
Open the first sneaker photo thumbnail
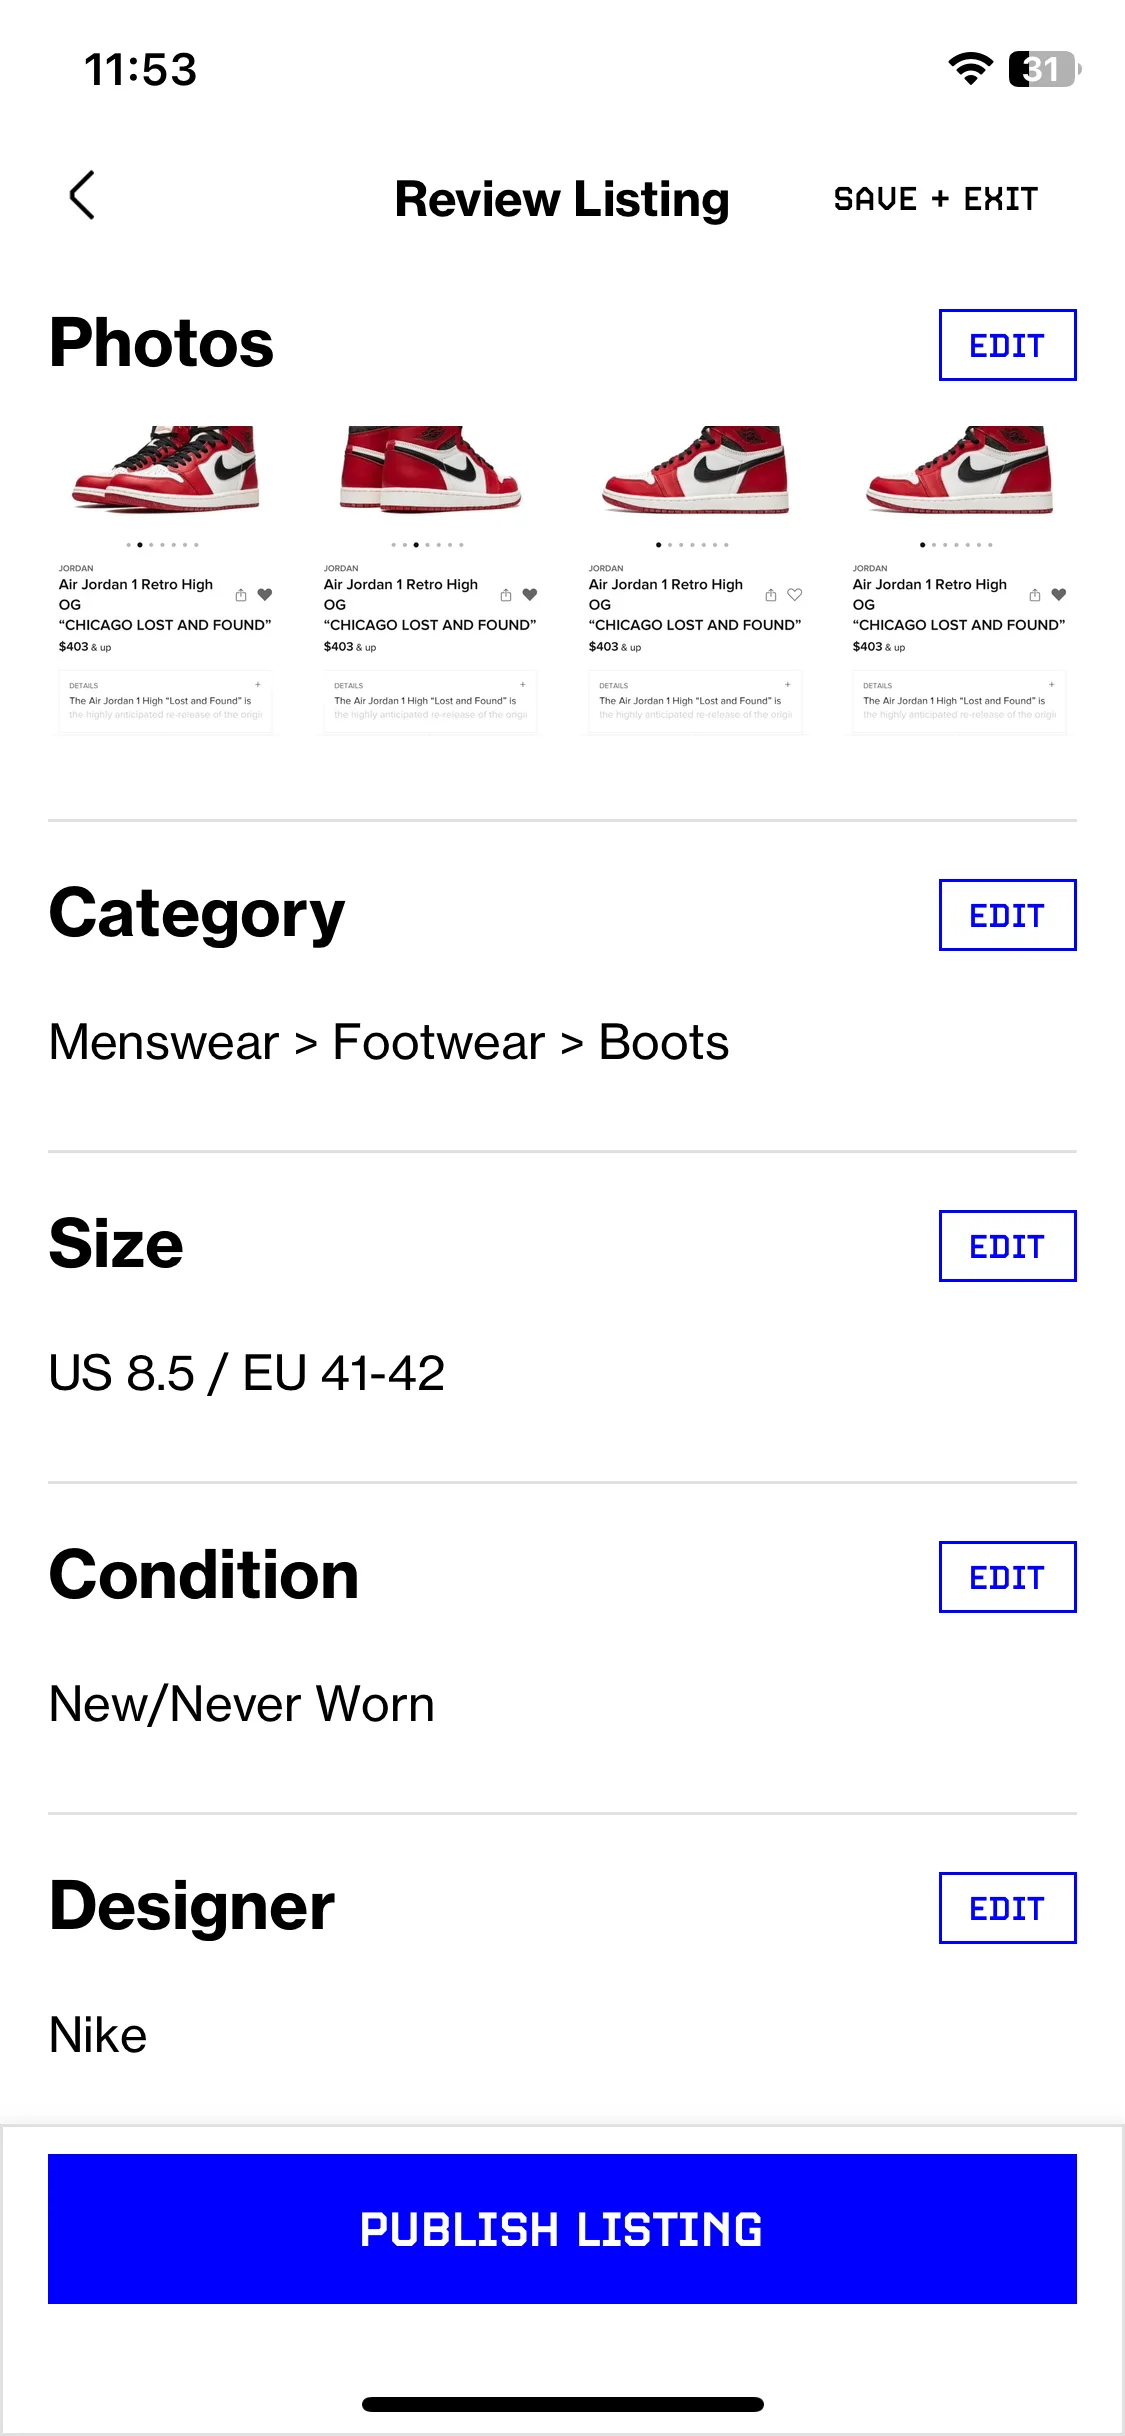[165, 580]
